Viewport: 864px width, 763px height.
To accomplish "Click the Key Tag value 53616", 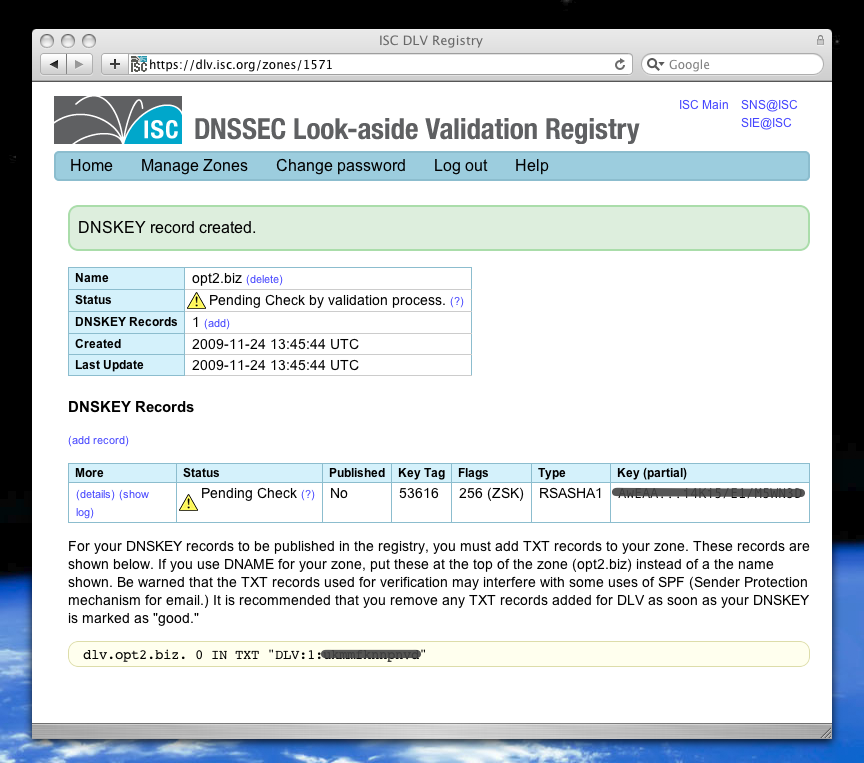I will (x=419, y=493).
